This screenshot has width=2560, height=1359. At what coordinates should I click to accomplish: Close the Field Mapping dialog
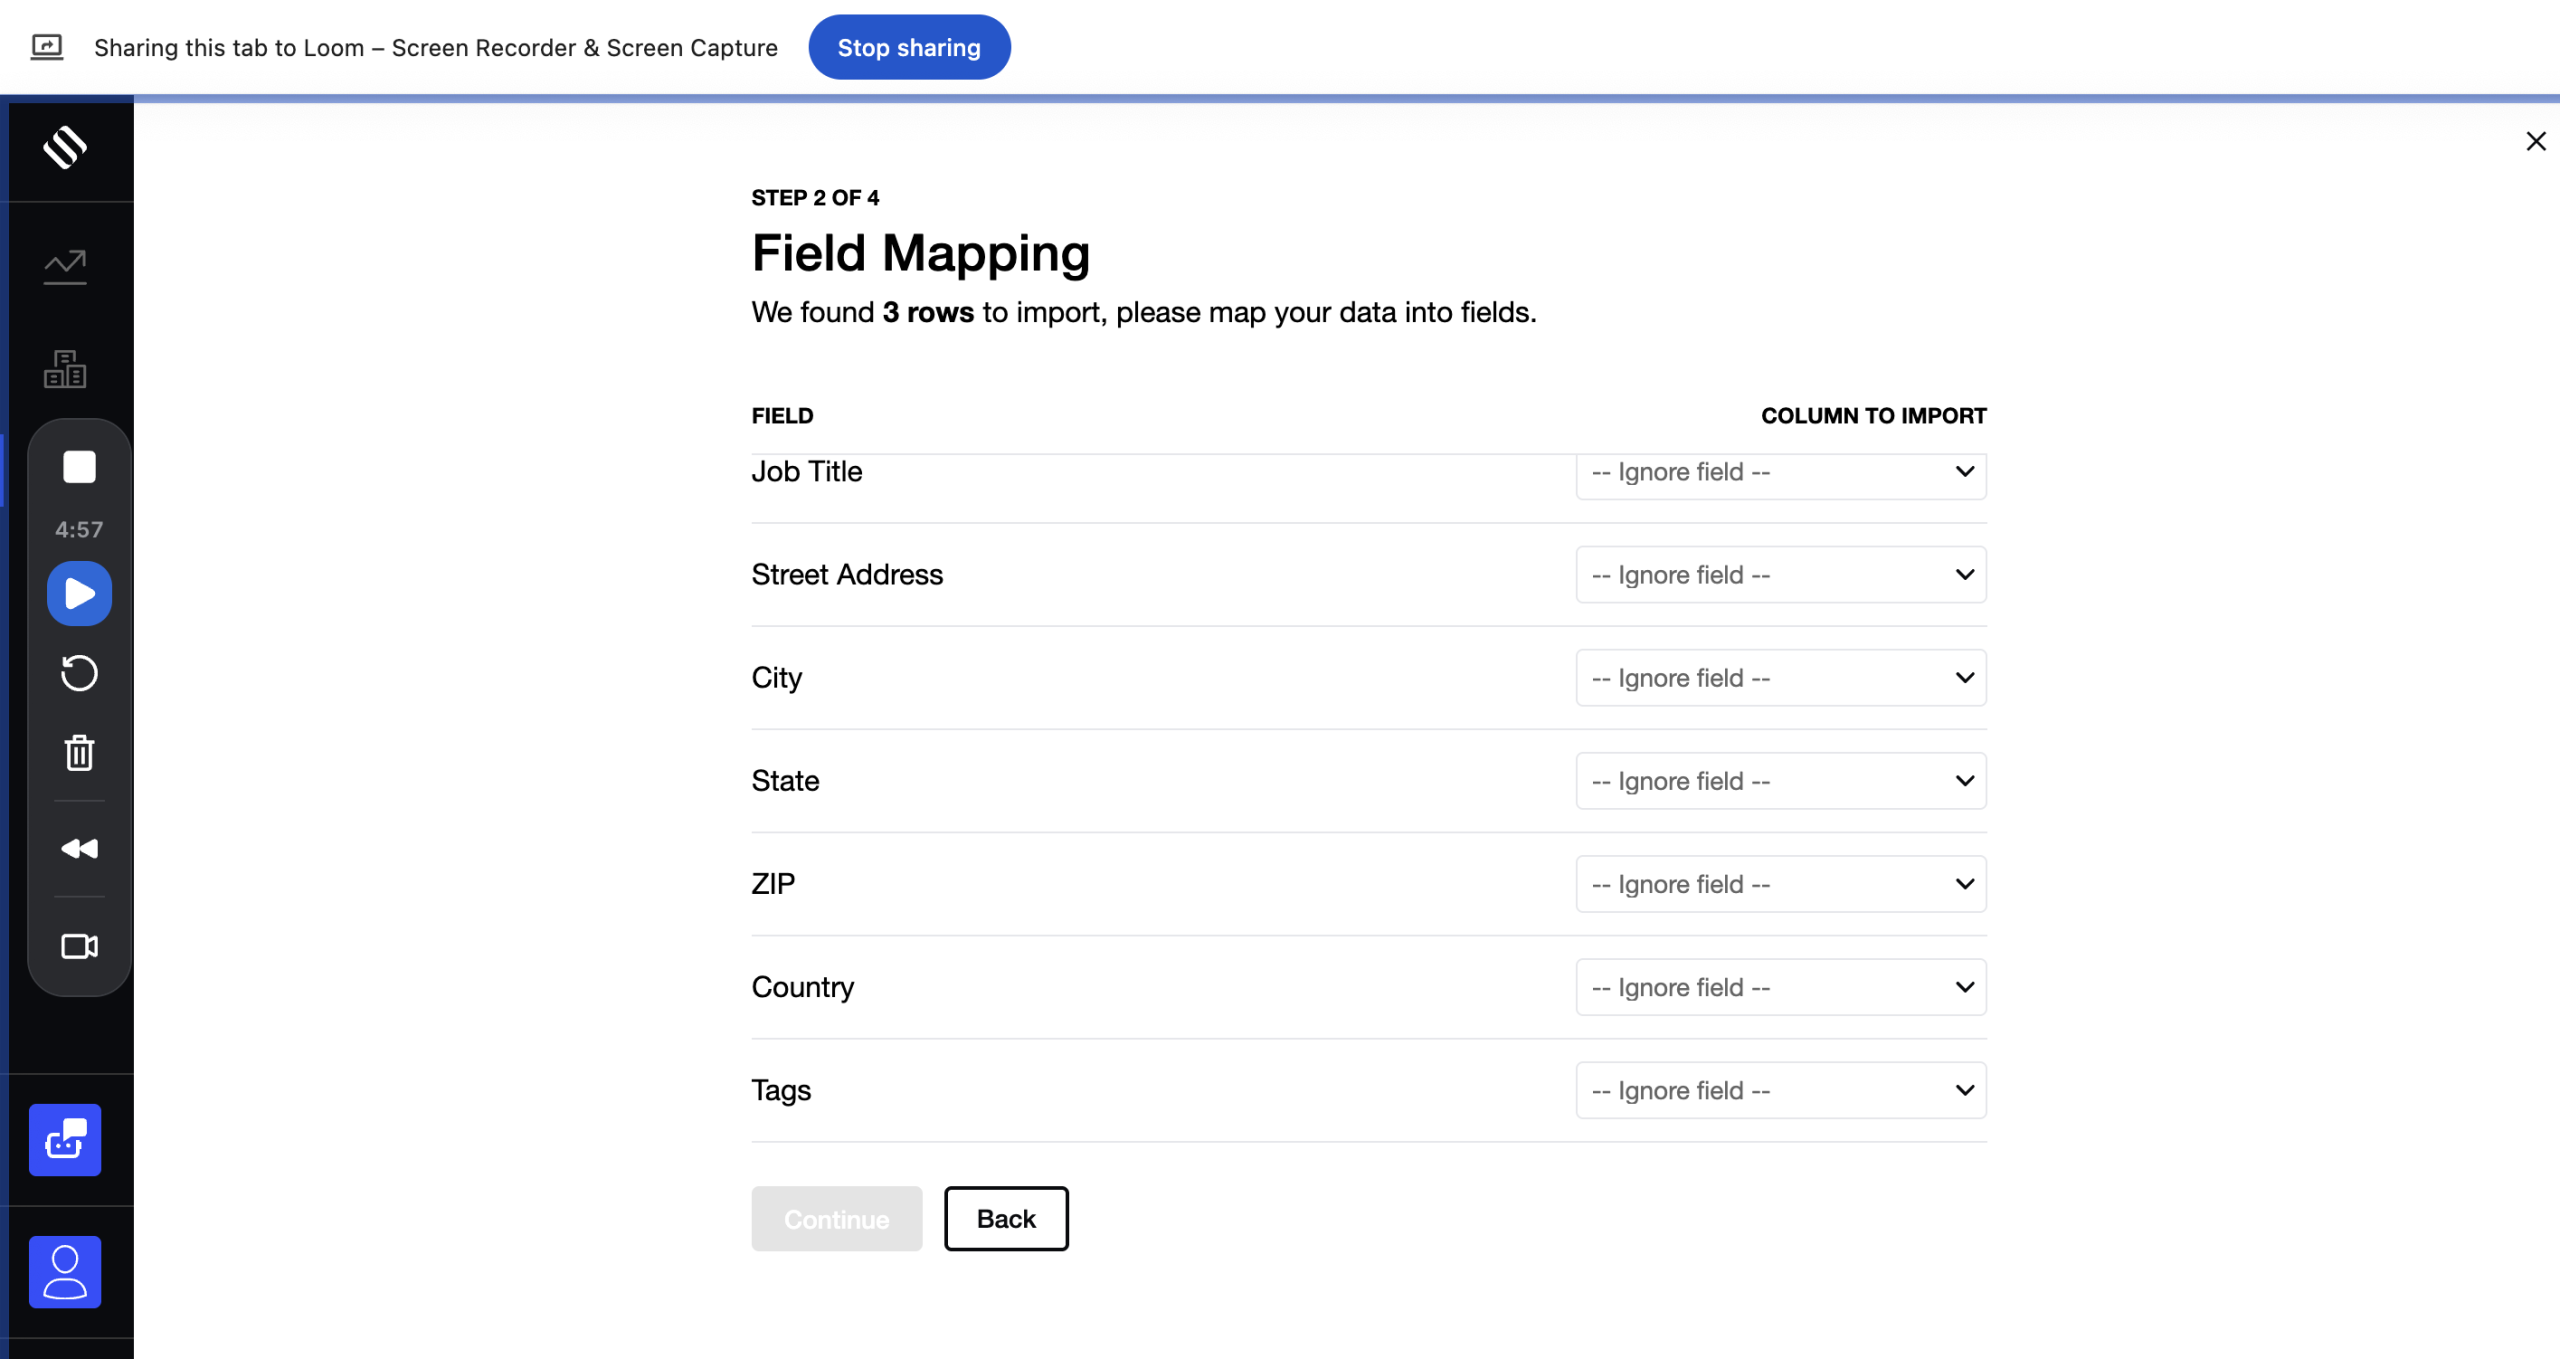[x=2535, y=142]
